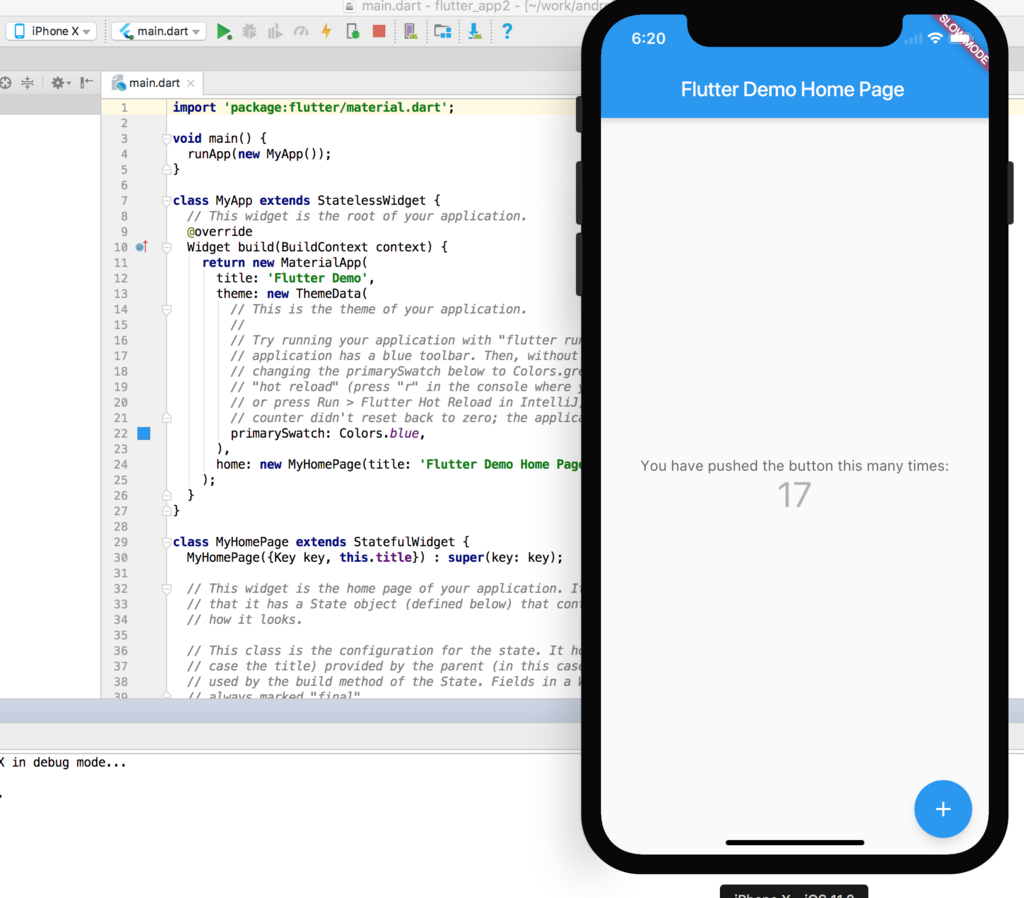Image resolution: width=1024 pixels, height=898 pixels.
Task: Click the simulator home indicator bar
Action: click(x=795, y=842)
